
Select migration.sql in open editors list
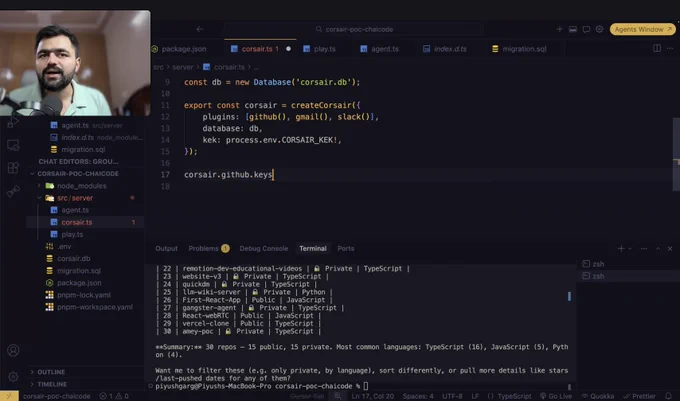[86, 150]
